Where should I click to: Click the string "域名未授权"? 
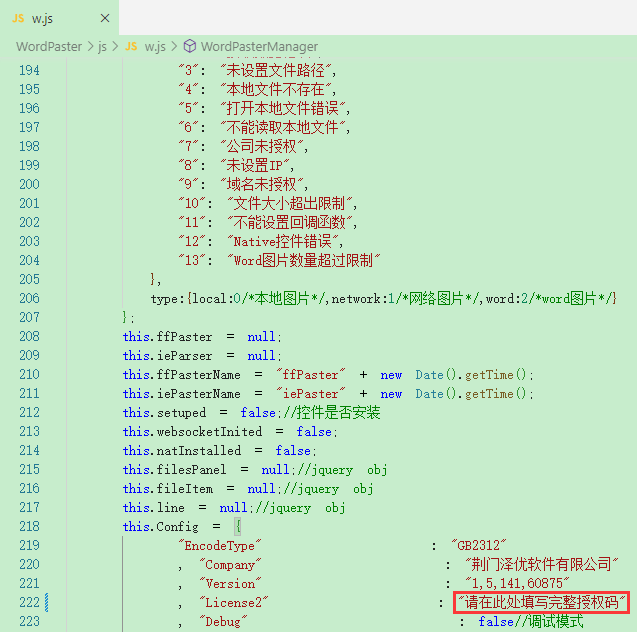coord(262,185)
